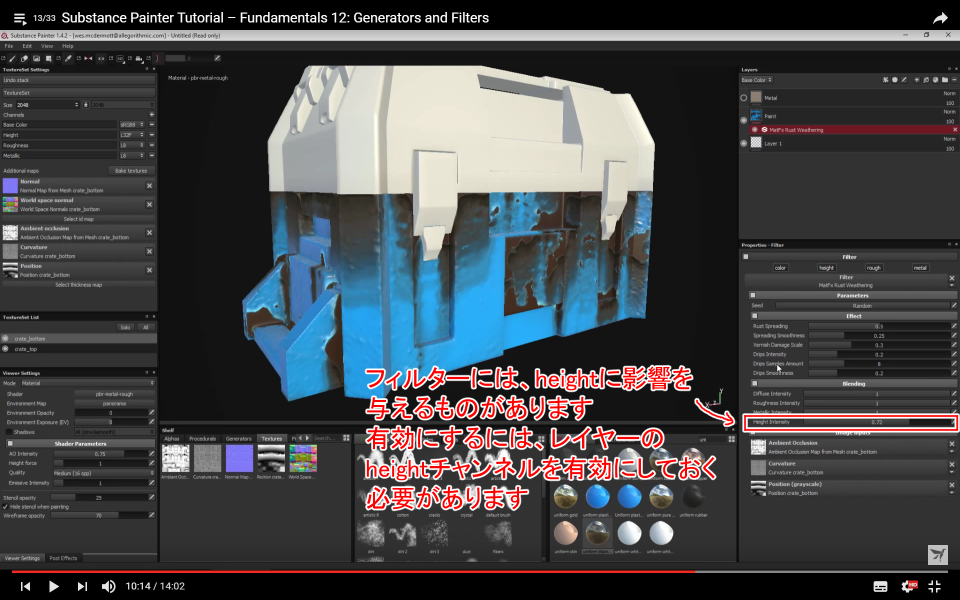Click Bake textures button
The height and width of the screenshot is (600, 960).
coord(131,171)
